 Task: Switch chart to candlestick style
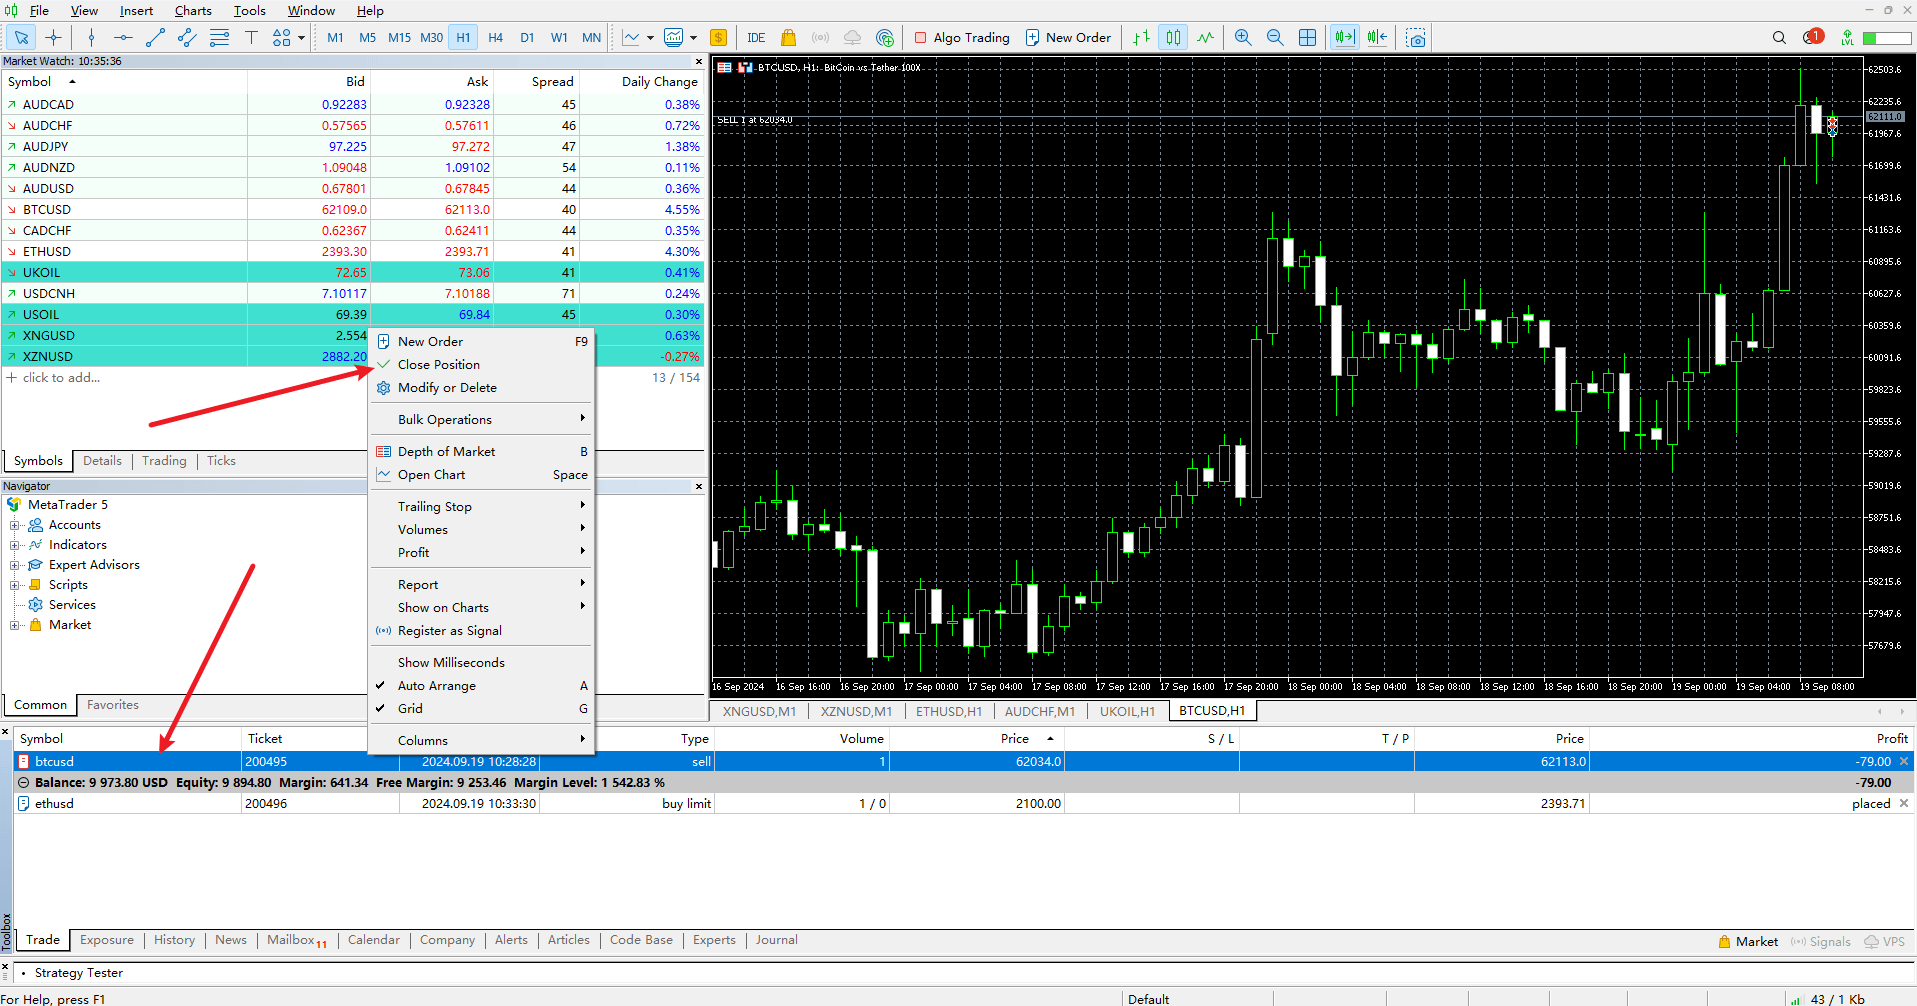pyautogui.click(x=1173, y=38)
